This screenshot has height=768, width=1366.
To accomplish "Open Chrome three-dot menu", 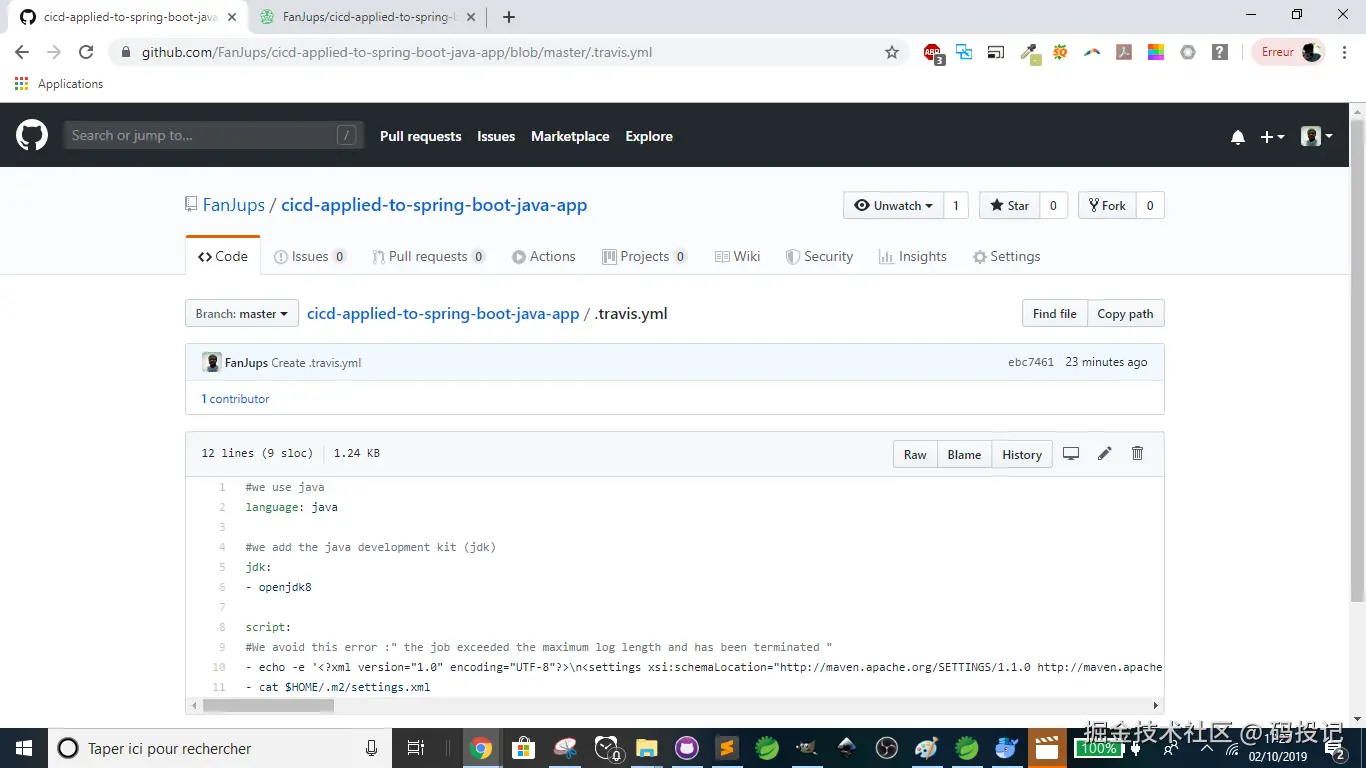I will 1344,52.
